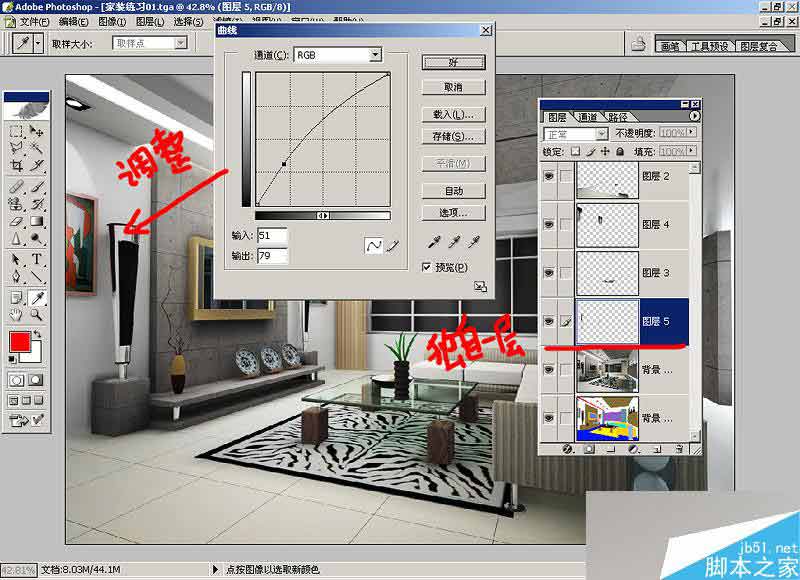
Task: Click the 好 button in Curves
Action: [x=454, y=62]
